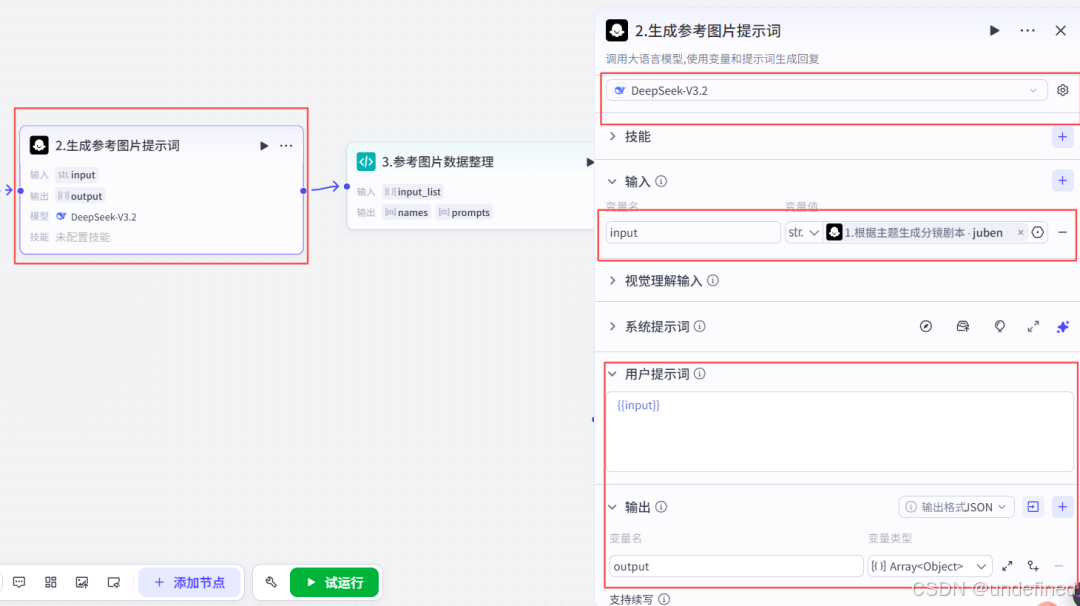Screen dimensions: 1080x606
Task: Expand the 技能 section
Action: click(x=637, y=135)
